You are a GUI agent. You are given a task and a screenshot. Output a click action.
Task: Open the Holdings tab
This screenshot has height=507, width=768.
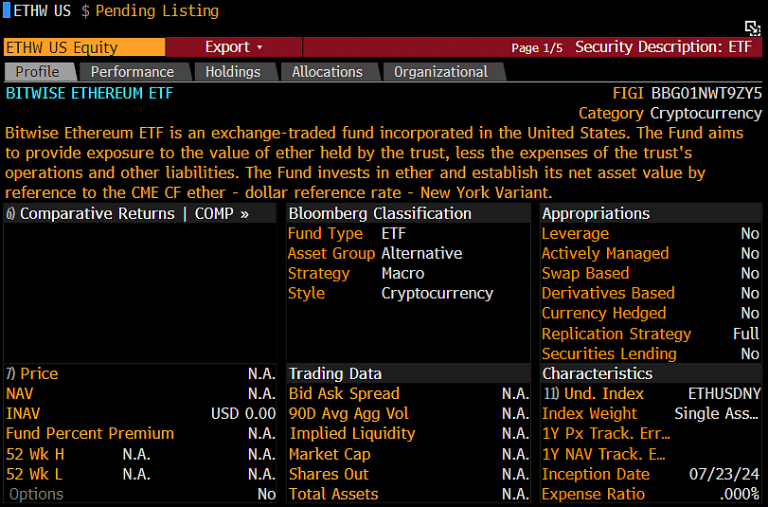(233, 72)
